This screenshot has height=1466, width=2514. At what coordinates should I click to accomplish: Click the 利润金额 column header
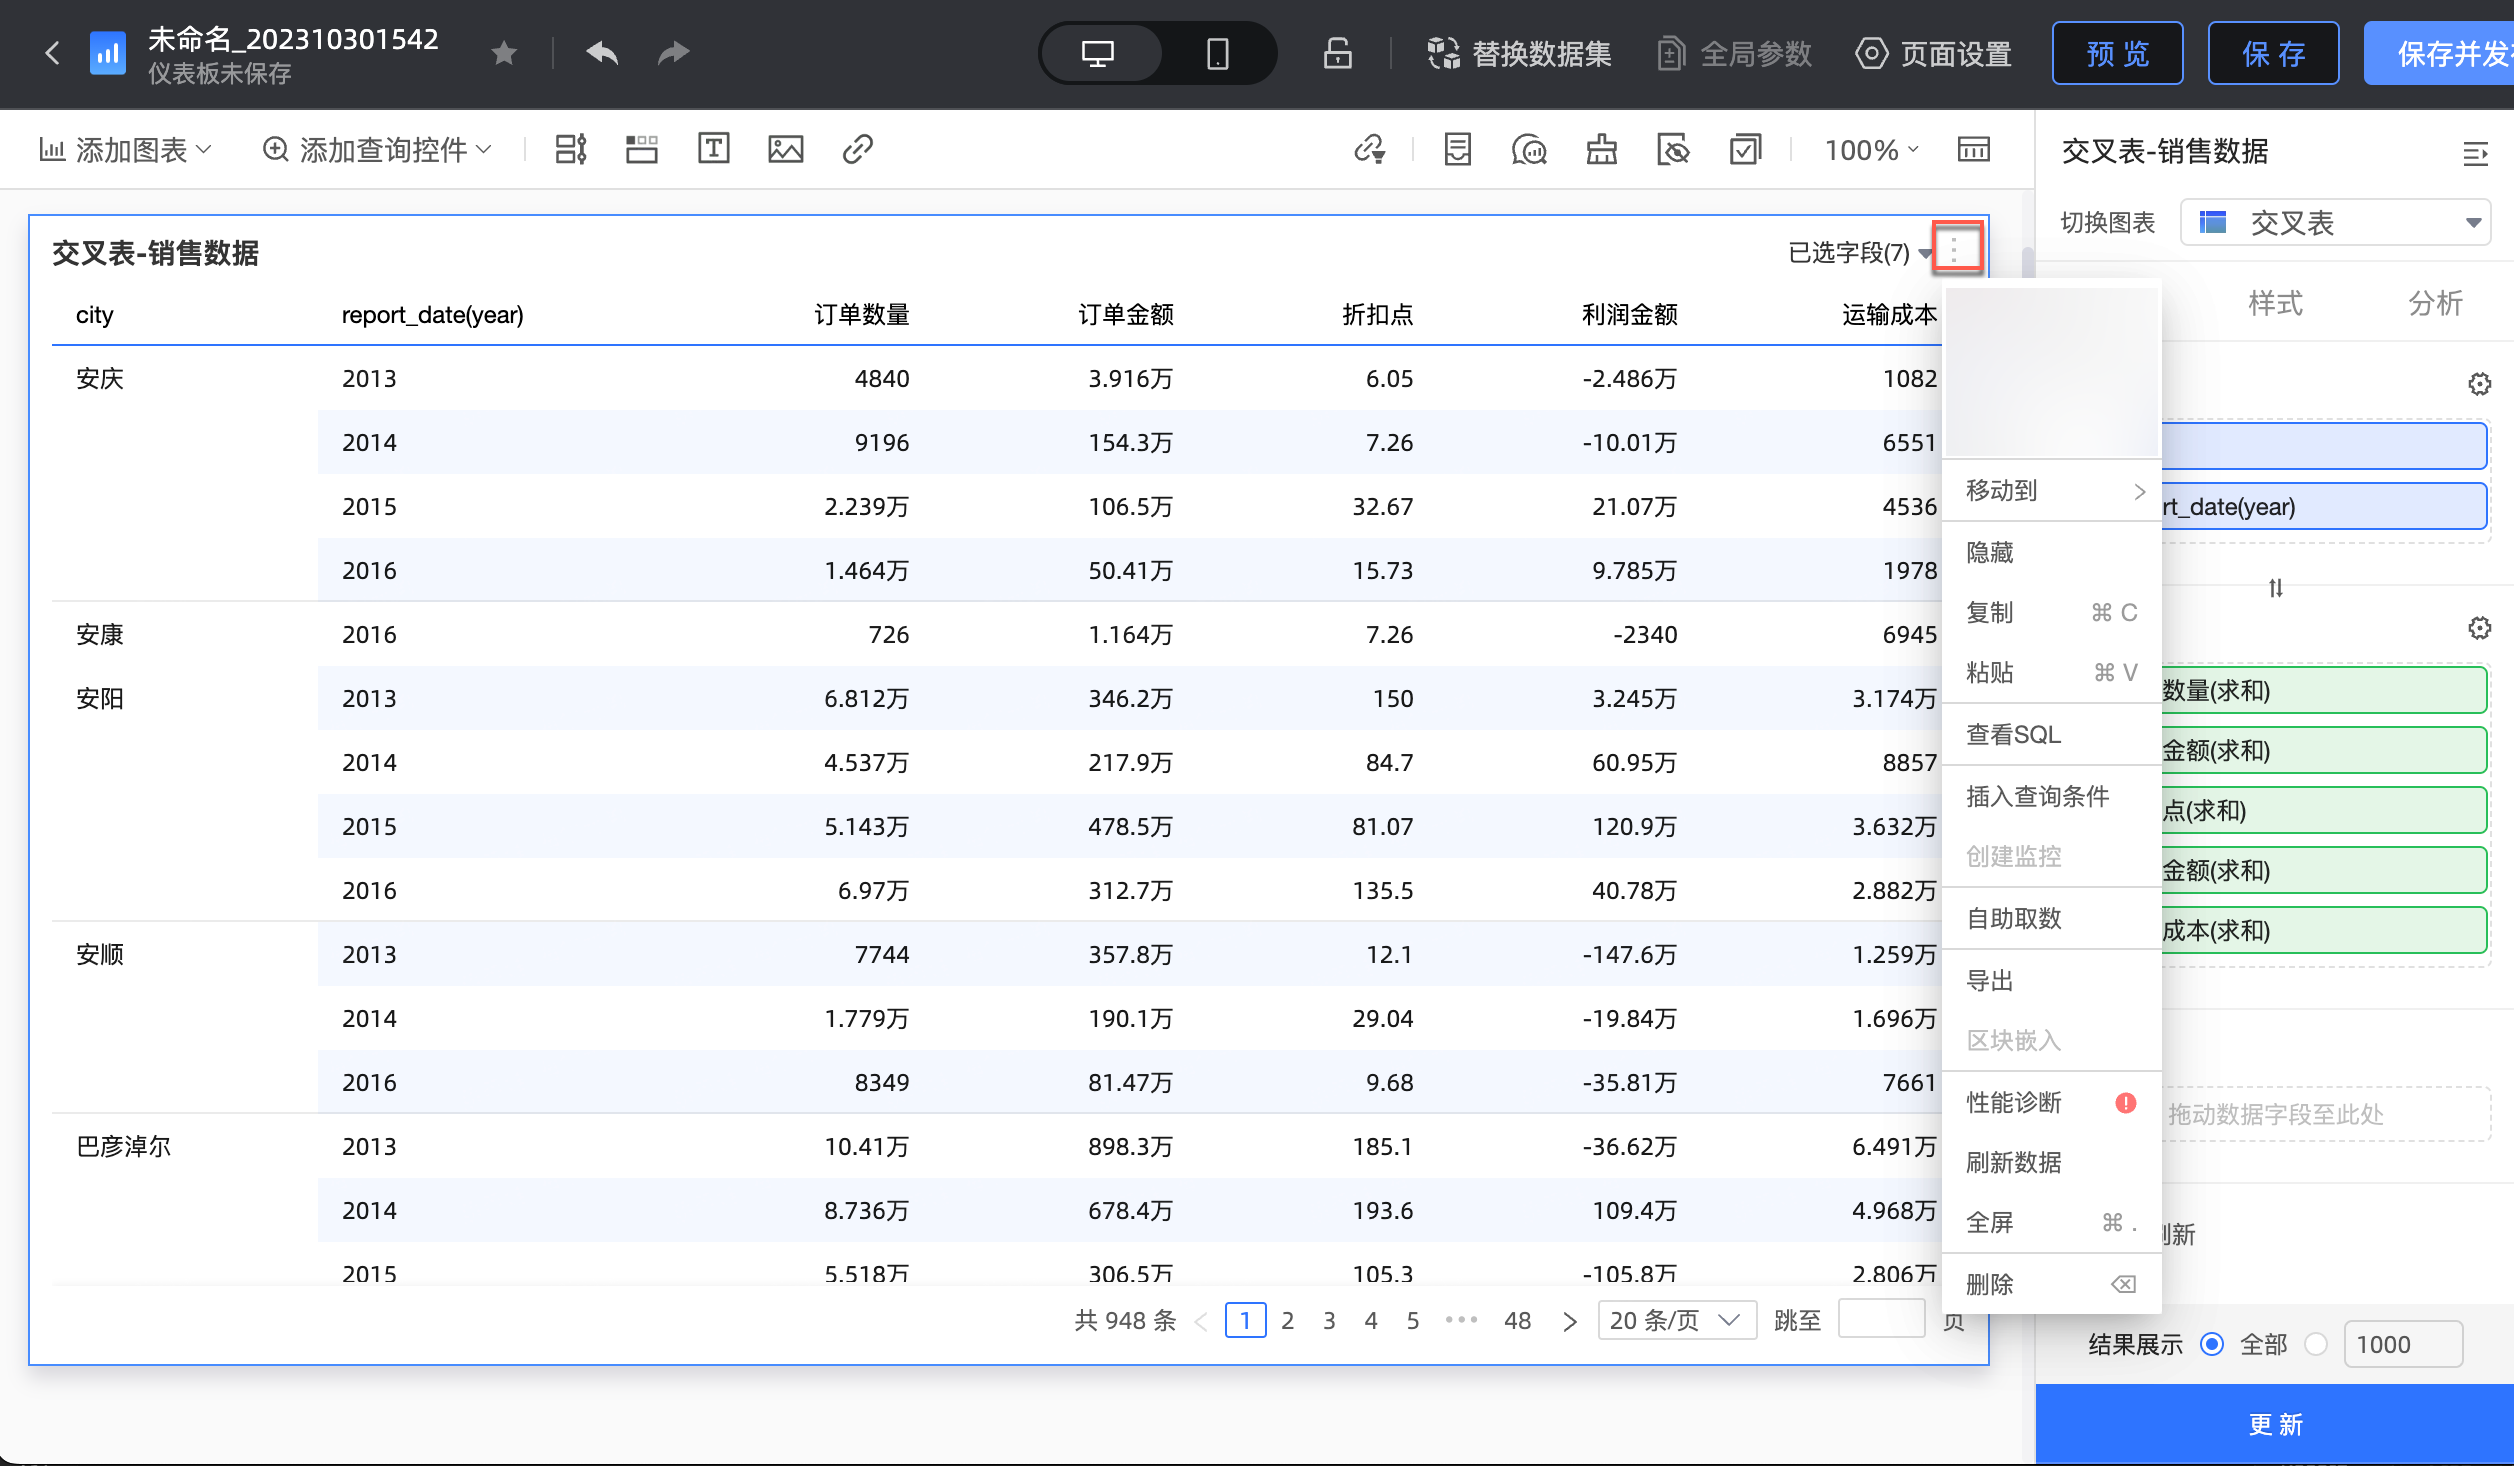coord(1630,315)
